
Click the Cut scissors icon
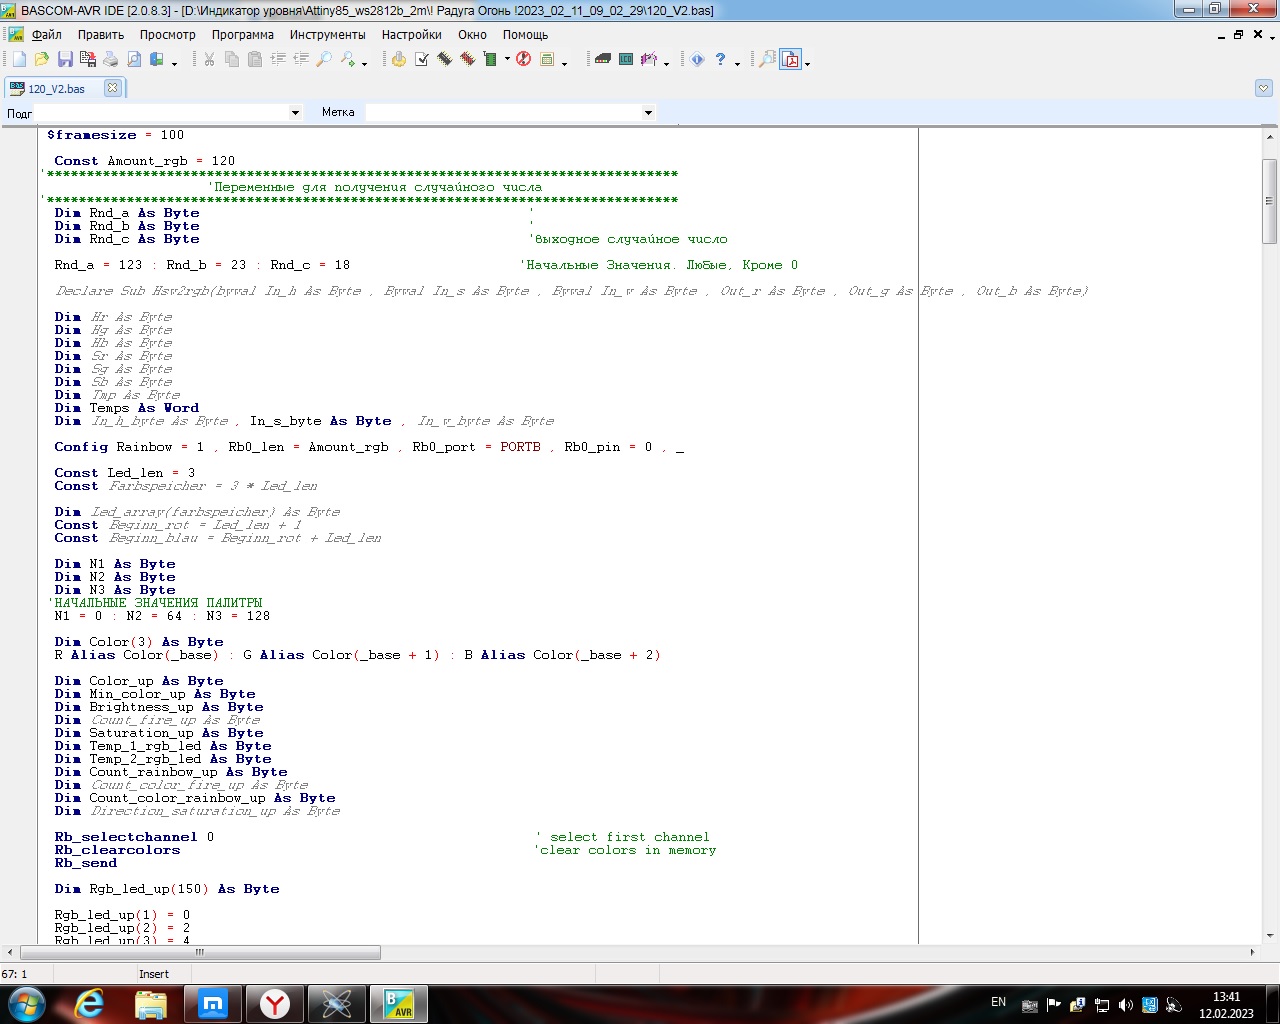pos(209,60)
